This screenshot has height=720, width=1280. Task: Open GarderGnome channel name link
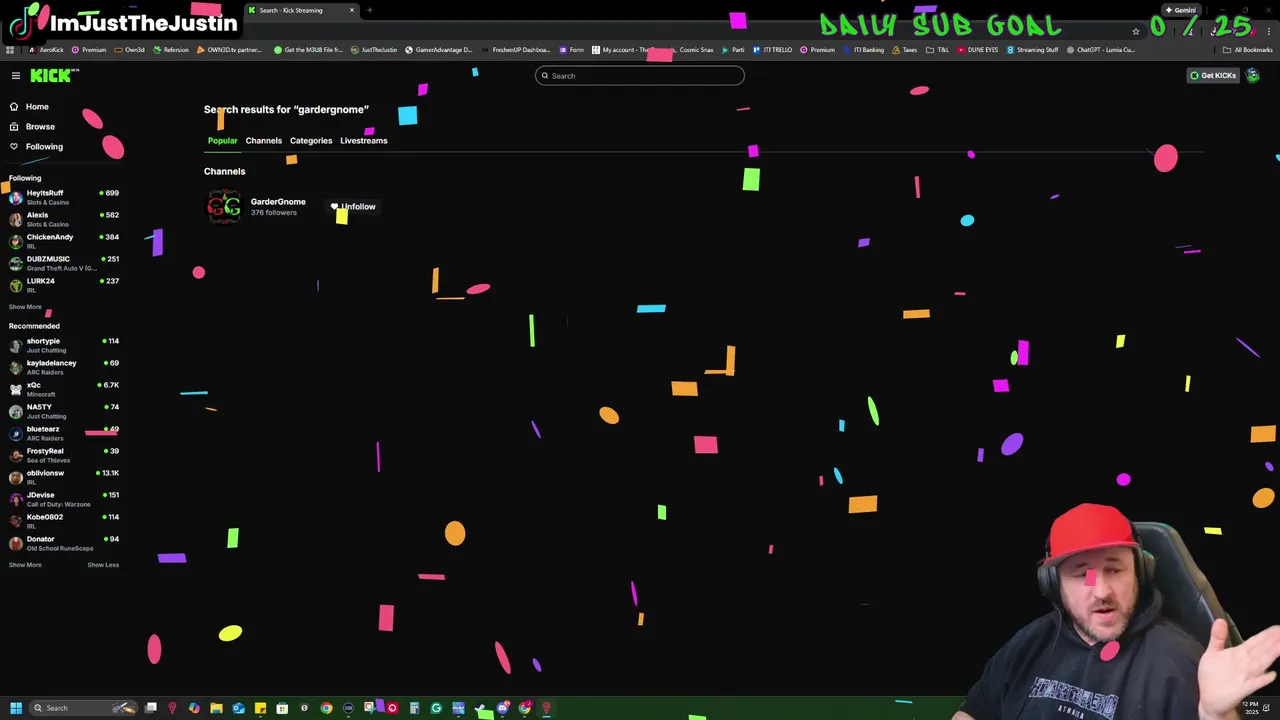278,202
